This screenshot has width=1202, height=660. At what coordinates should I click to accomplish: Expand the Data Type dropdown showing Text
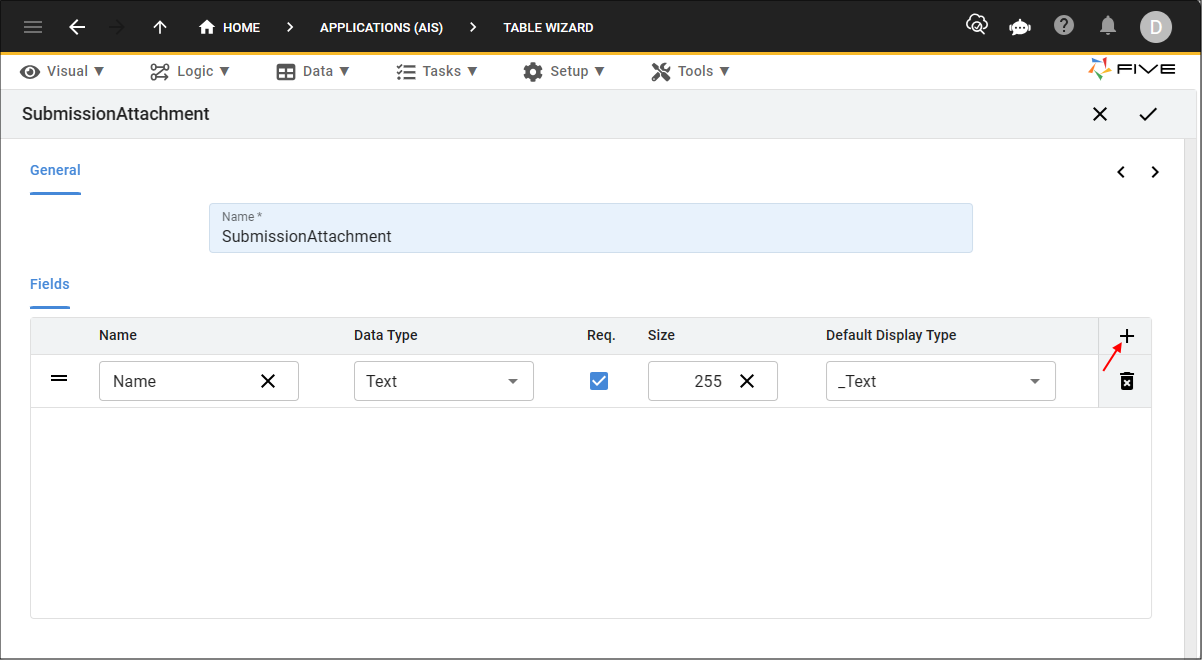[444, 381]
